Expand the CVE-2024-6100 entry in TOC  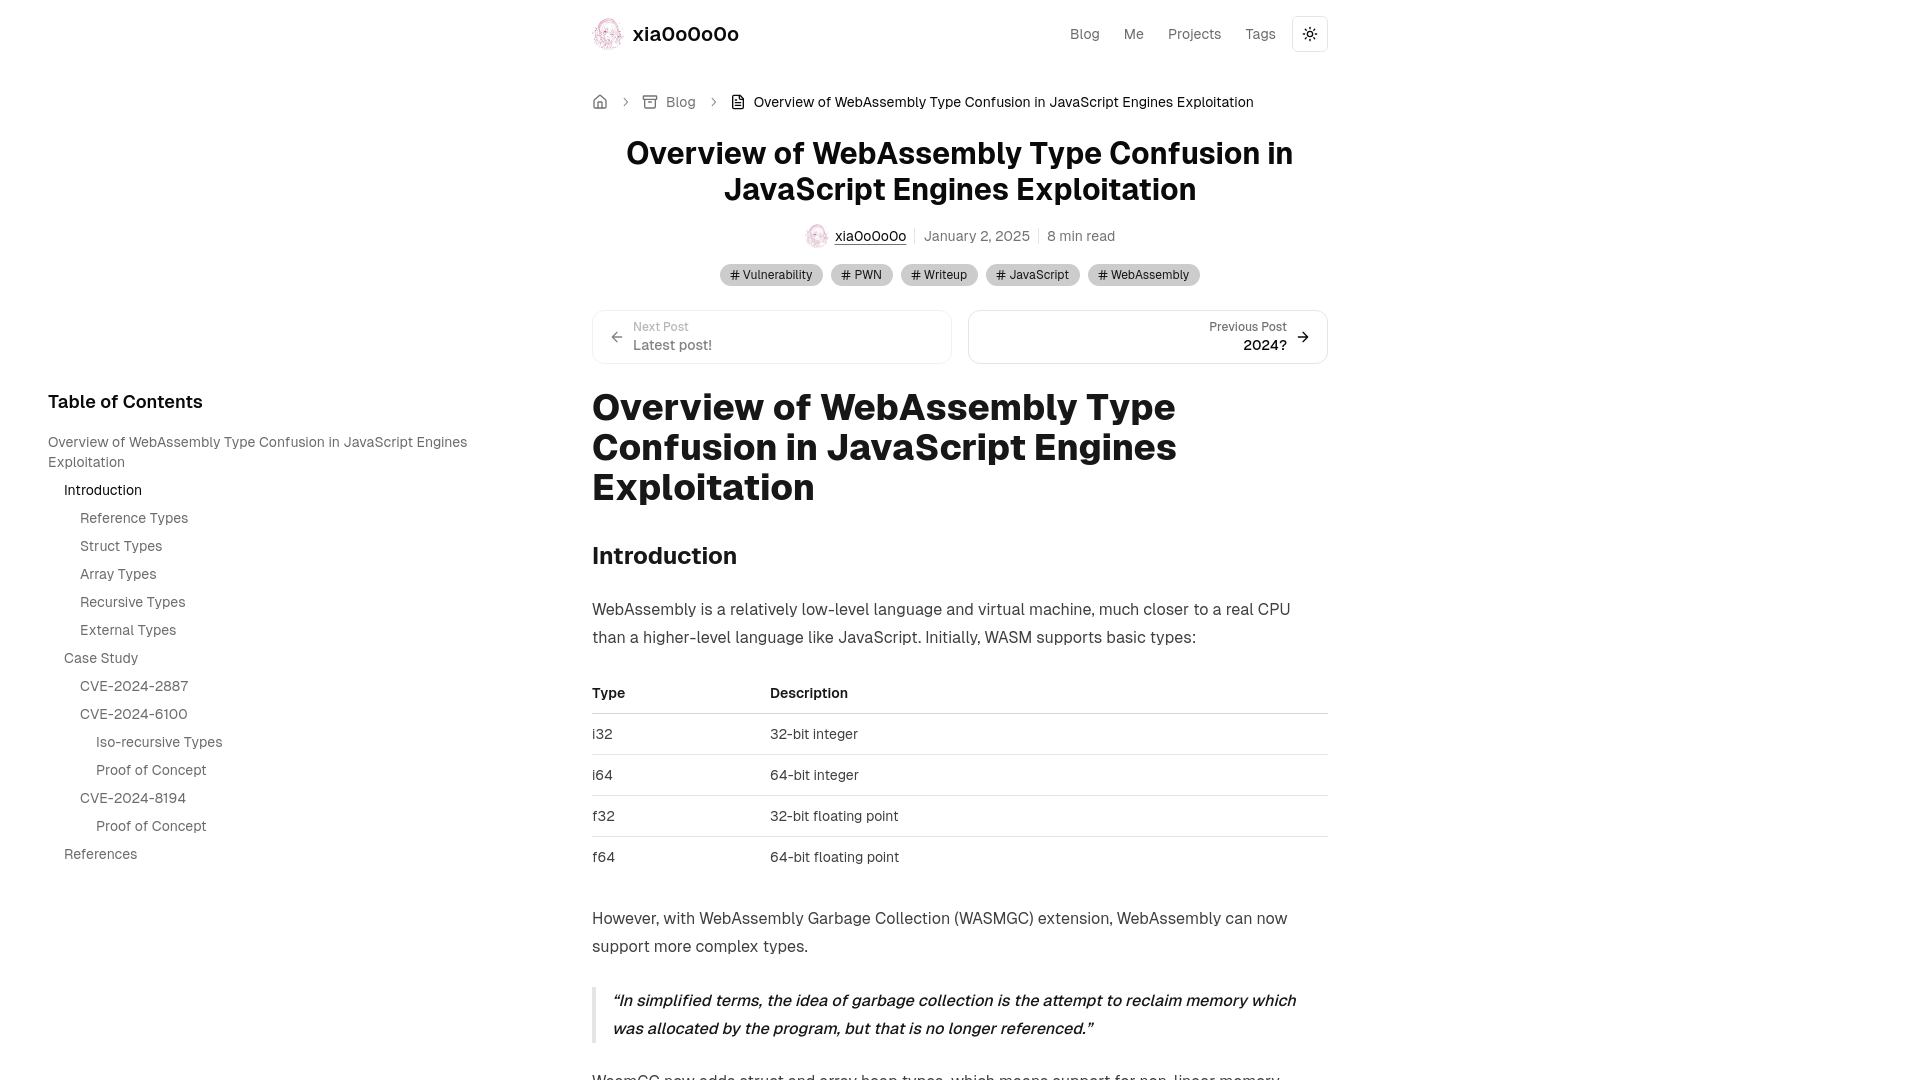pos(133,713)
